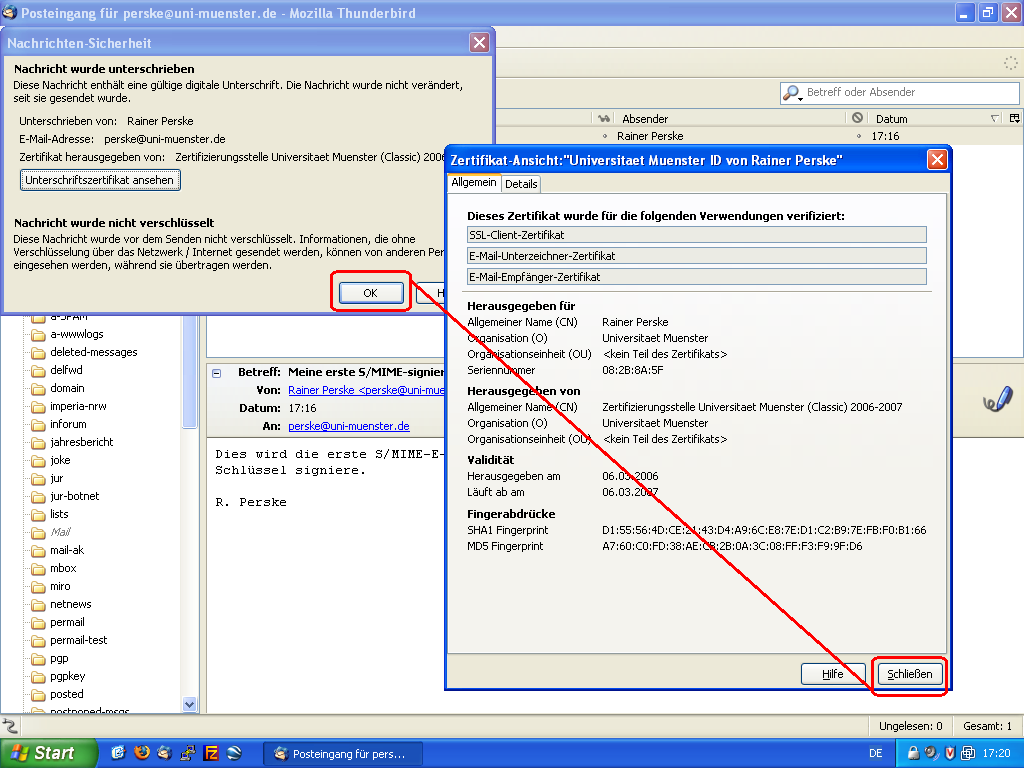This screenshot has height=768, width=1024.
Task: Click Schließen in the certificate dialog
Action: pyautogui.click(x=909, y=674)
